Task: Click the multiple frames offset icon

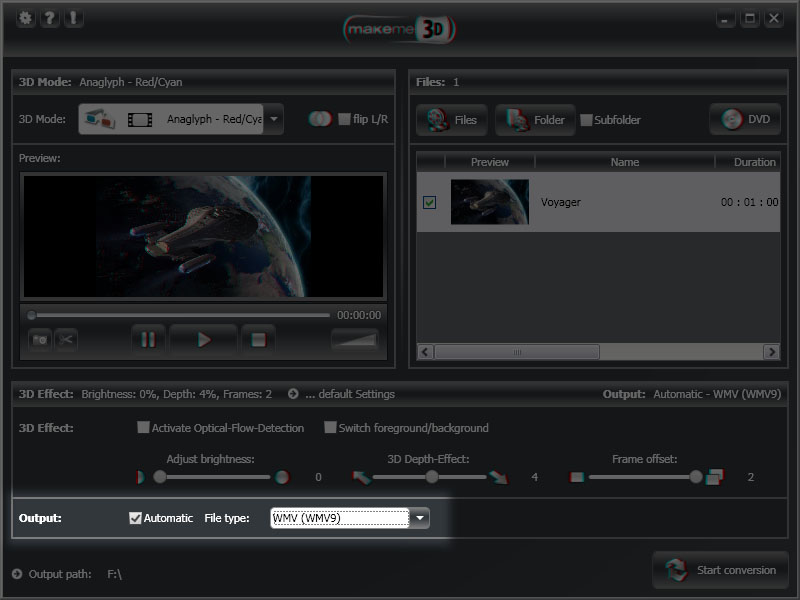Action: pyautogui.click(x=715, y=477)
